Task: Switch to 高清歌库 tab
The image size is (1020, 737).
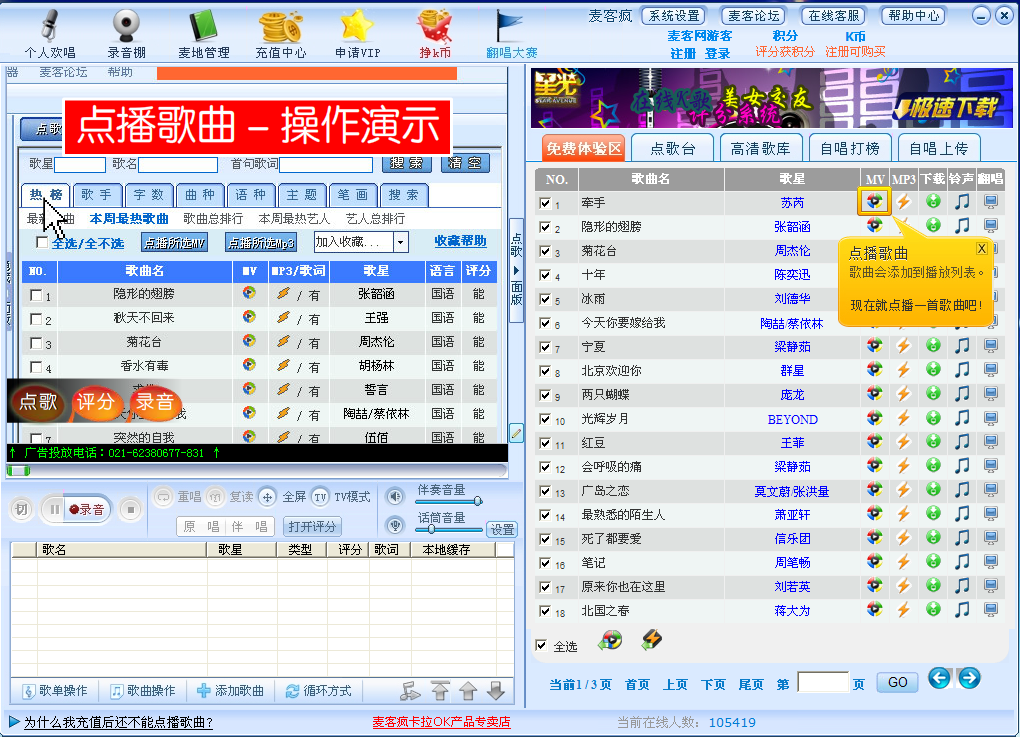Action: pos(760,148)
